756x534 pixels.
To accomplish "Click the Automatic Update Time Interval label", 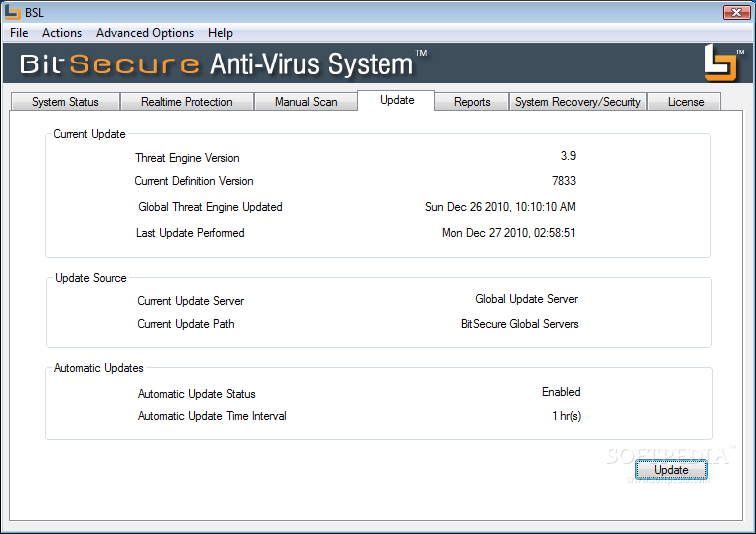I will point(212,416).
